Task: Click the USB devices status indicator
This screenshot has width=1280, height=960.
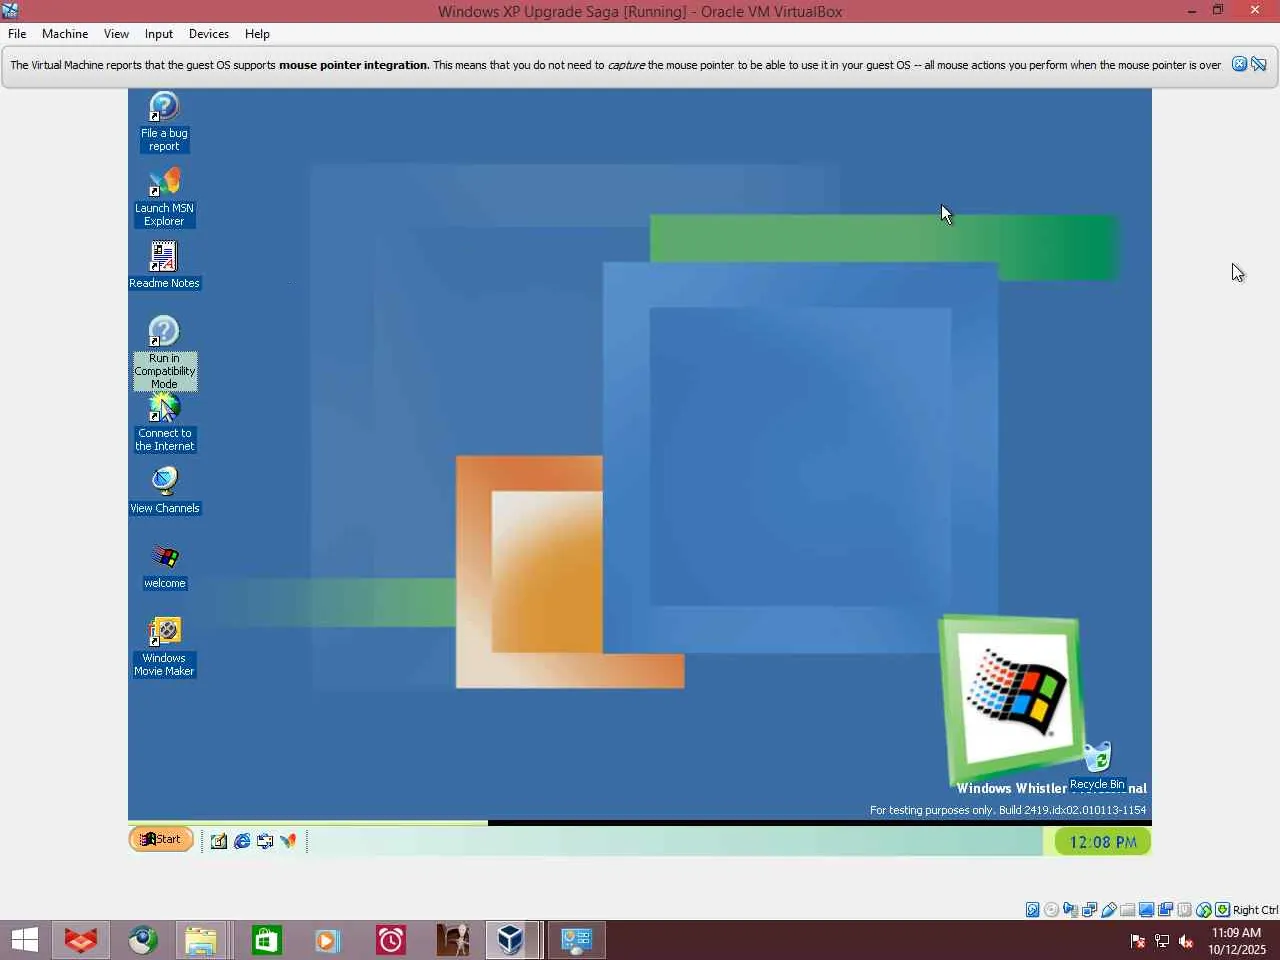Action: pyautogui.click(x=1108, y=909)
